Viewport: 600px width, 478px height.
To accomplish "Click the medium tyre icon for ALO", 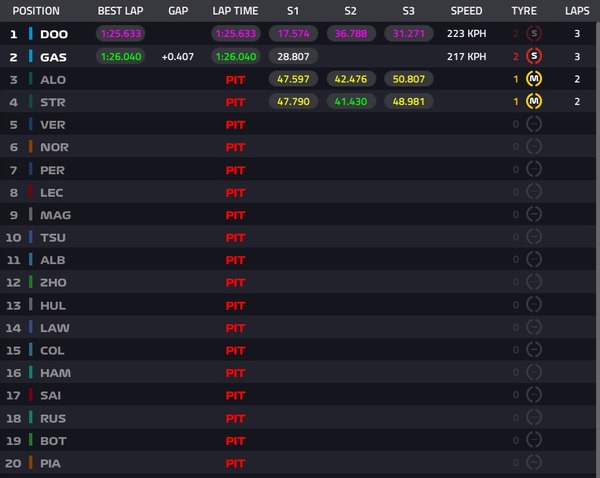I will pos(534,79).
